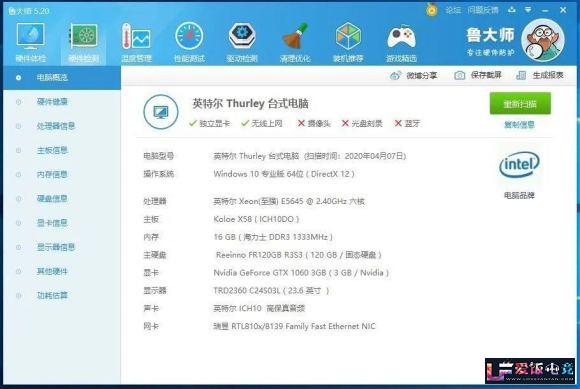
Task: Click the 微博分享 share label
Action: (422, 75)
